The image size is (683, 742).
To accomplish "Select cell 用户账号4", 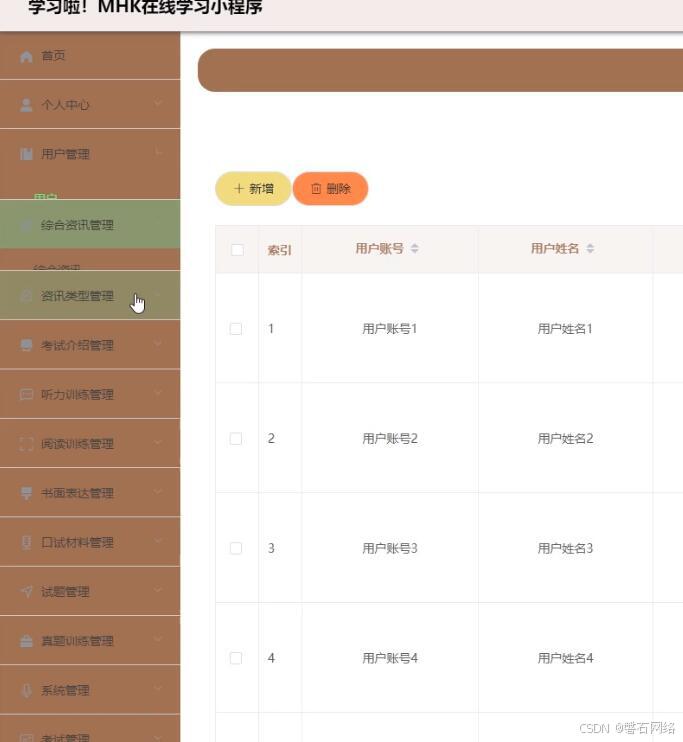I will pyautogui.click(x=390, y=658).
